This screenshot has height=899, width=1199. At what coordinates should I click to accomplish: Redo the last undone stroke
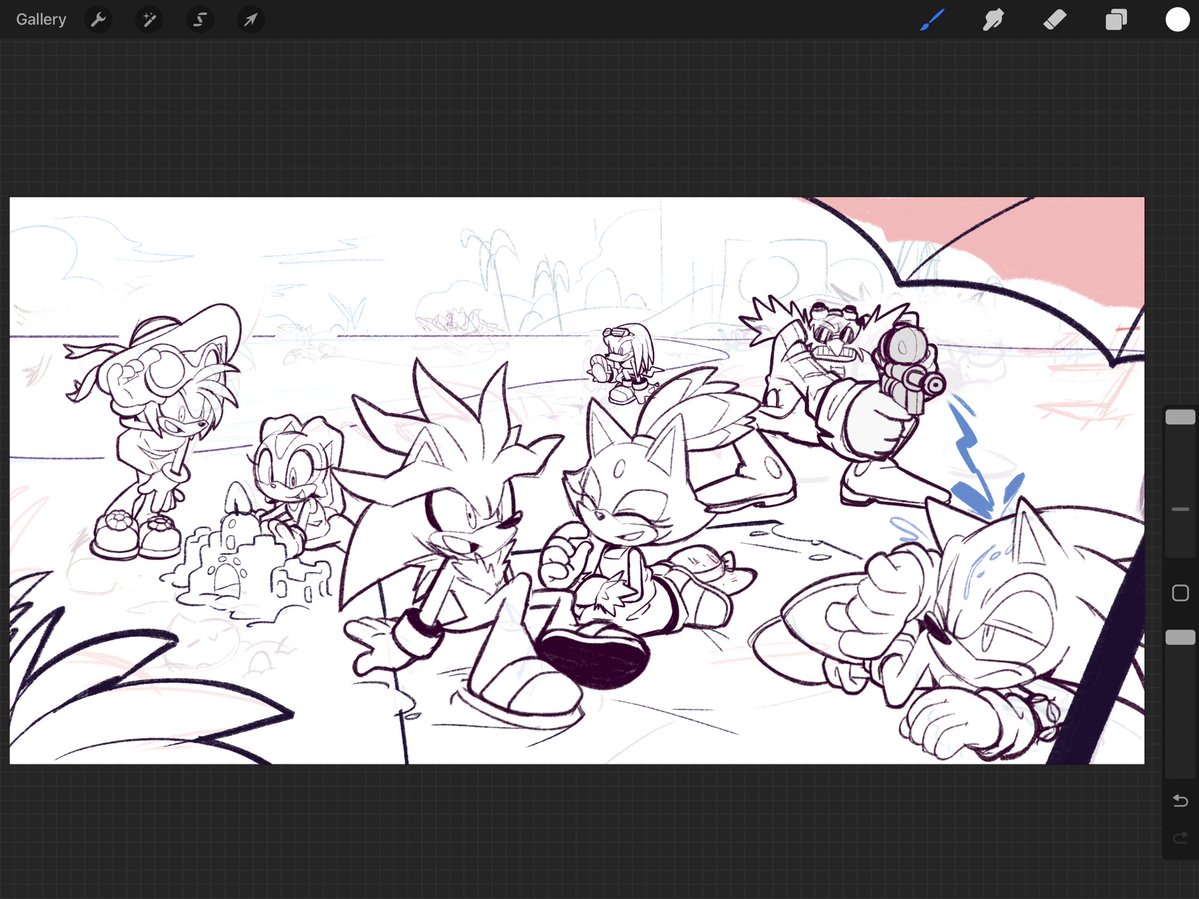point(1180,838)
